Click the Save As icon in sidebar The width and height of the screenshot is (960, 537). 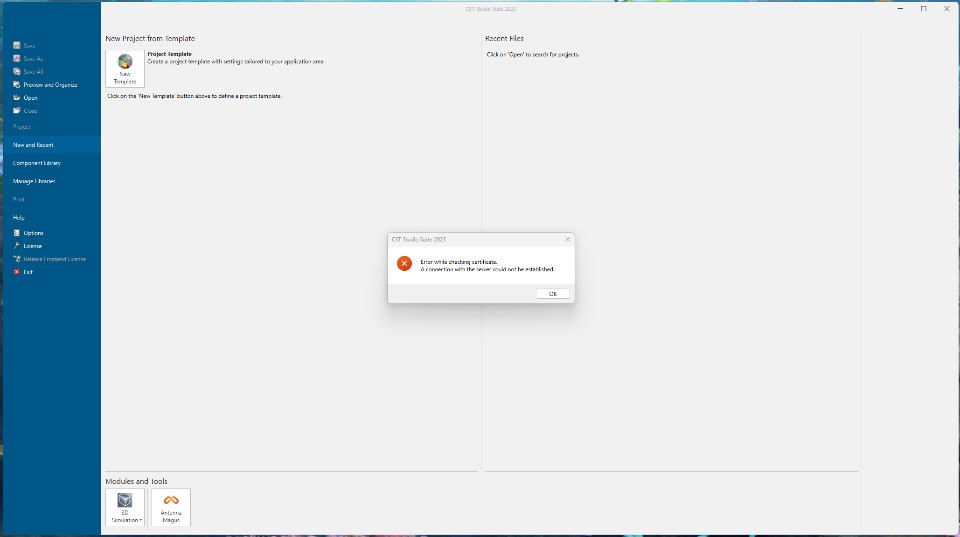17,59
